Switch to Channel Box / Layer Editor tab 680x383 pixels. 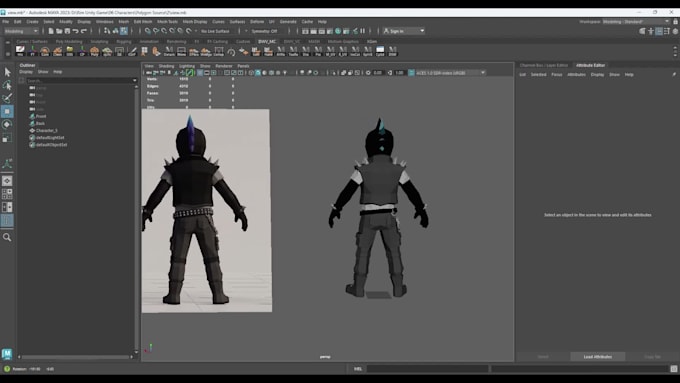543,65
